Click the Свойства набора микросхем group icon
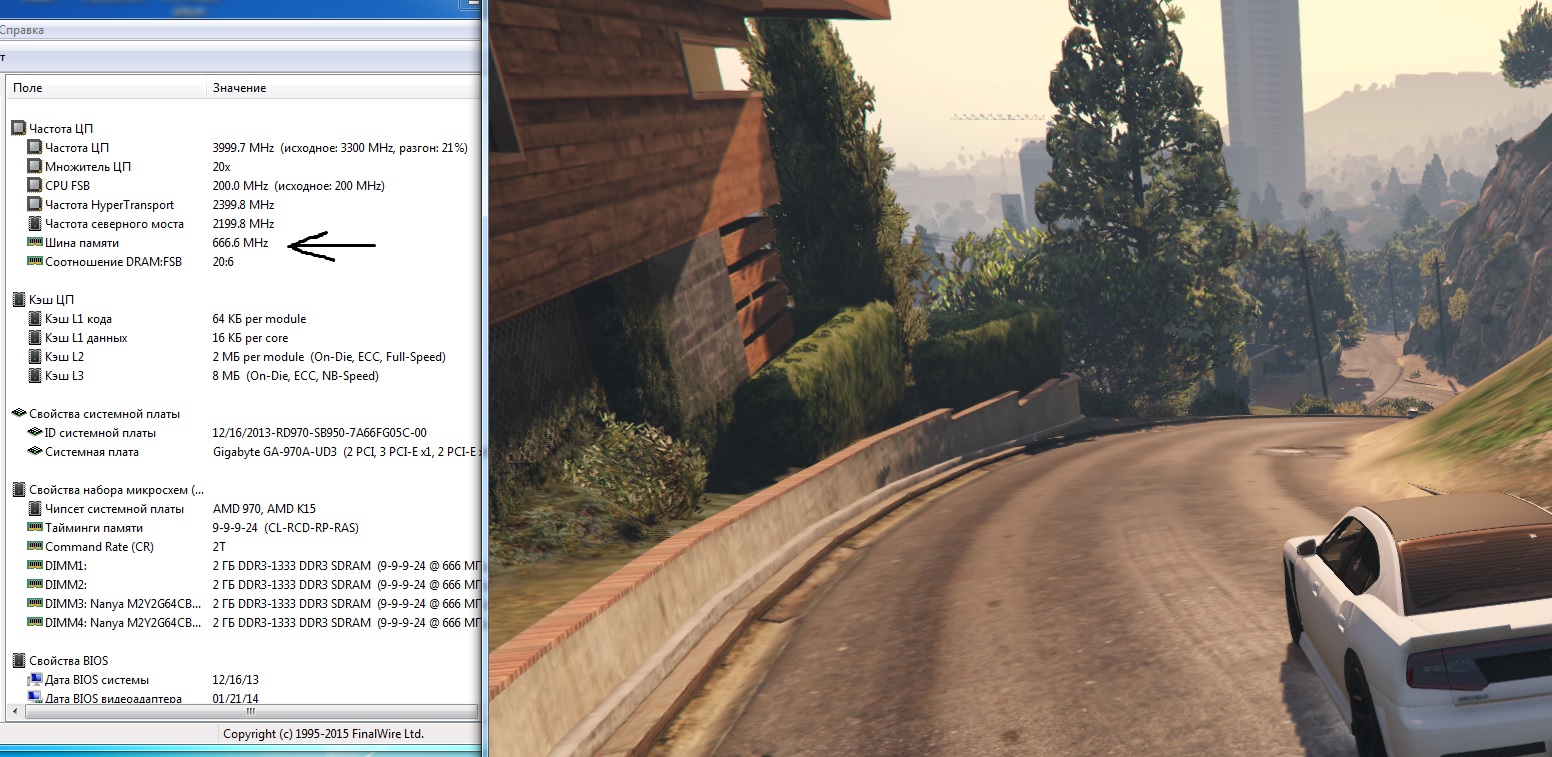The height and width of the screenshot is (757, 1552). (x=18, y=490)
